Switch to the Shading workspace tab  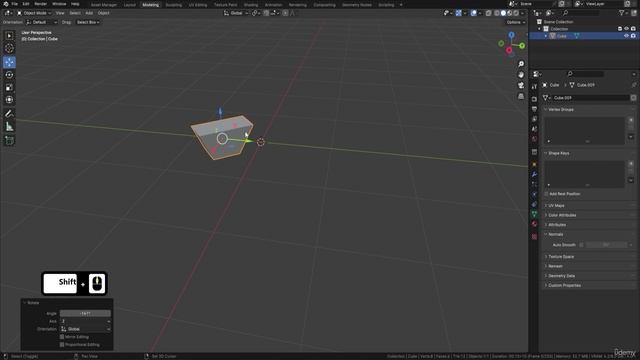pyautogui.click(x=251, y=5)
